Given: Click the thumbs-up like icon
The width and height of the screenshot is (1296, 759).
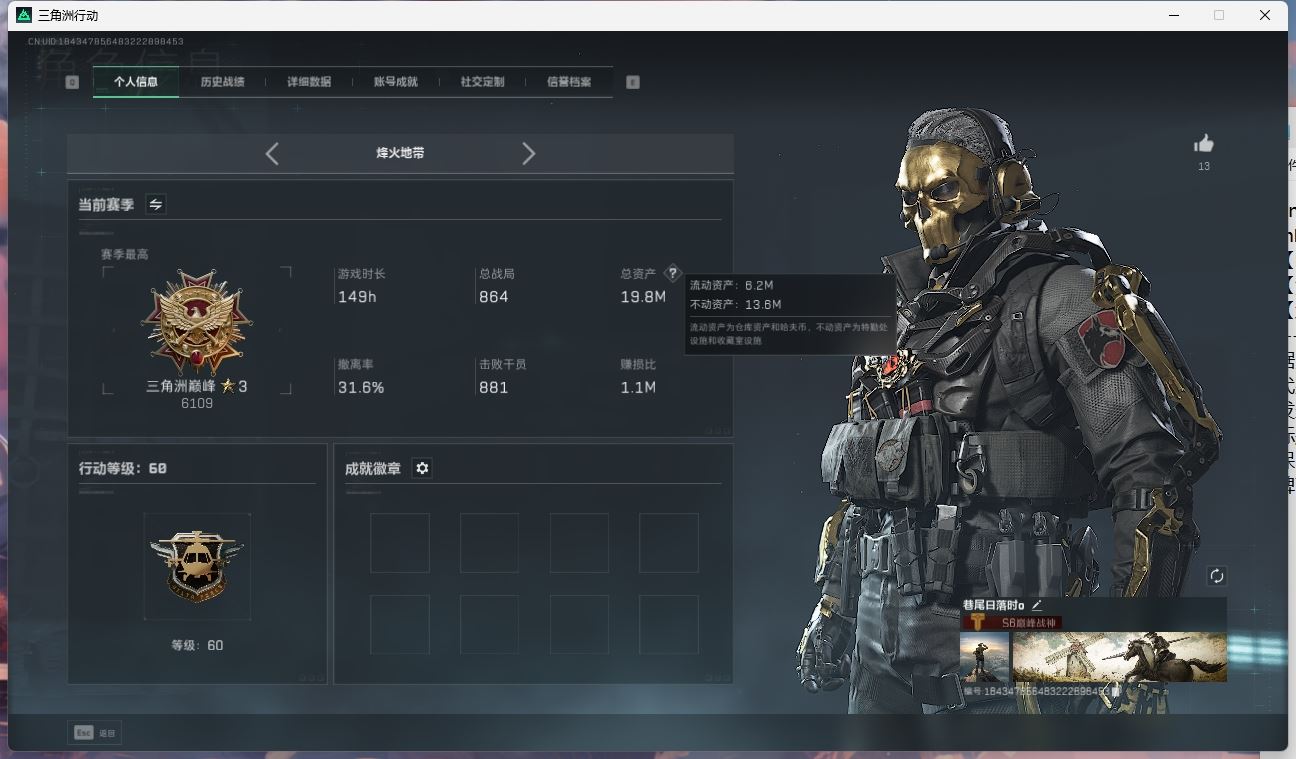Looking at the screenshot, I should click(1203, 144).
